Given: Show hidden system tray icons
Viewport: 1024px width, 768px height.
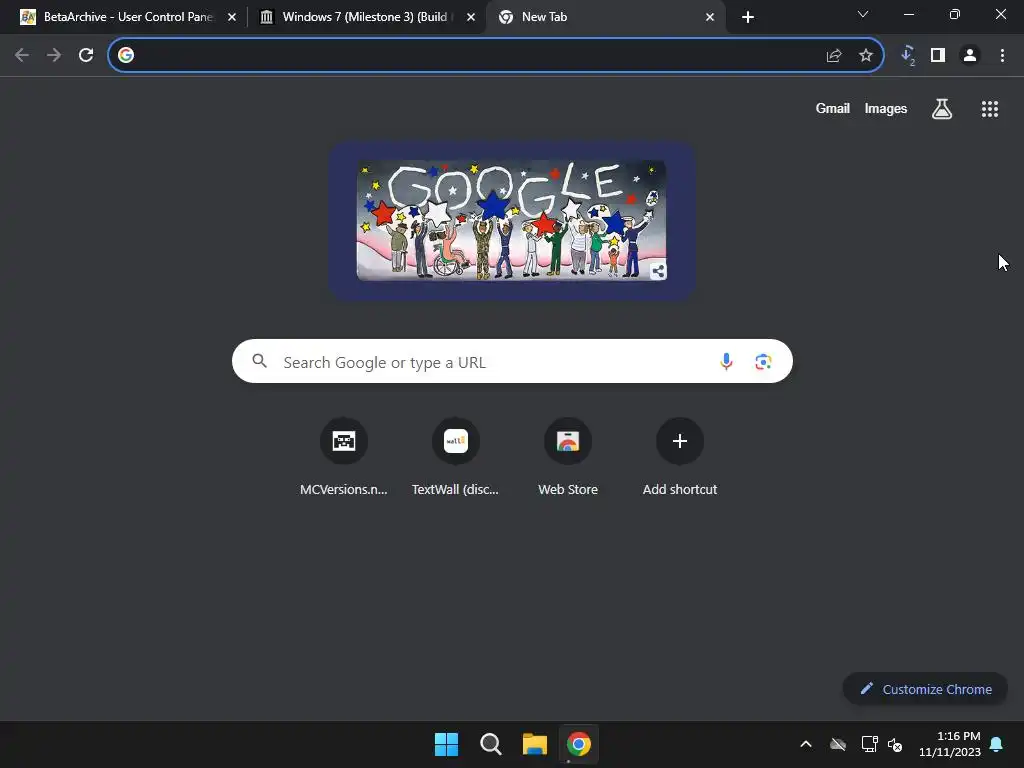Looking at the screenshot, I should [x=806, y=744].
